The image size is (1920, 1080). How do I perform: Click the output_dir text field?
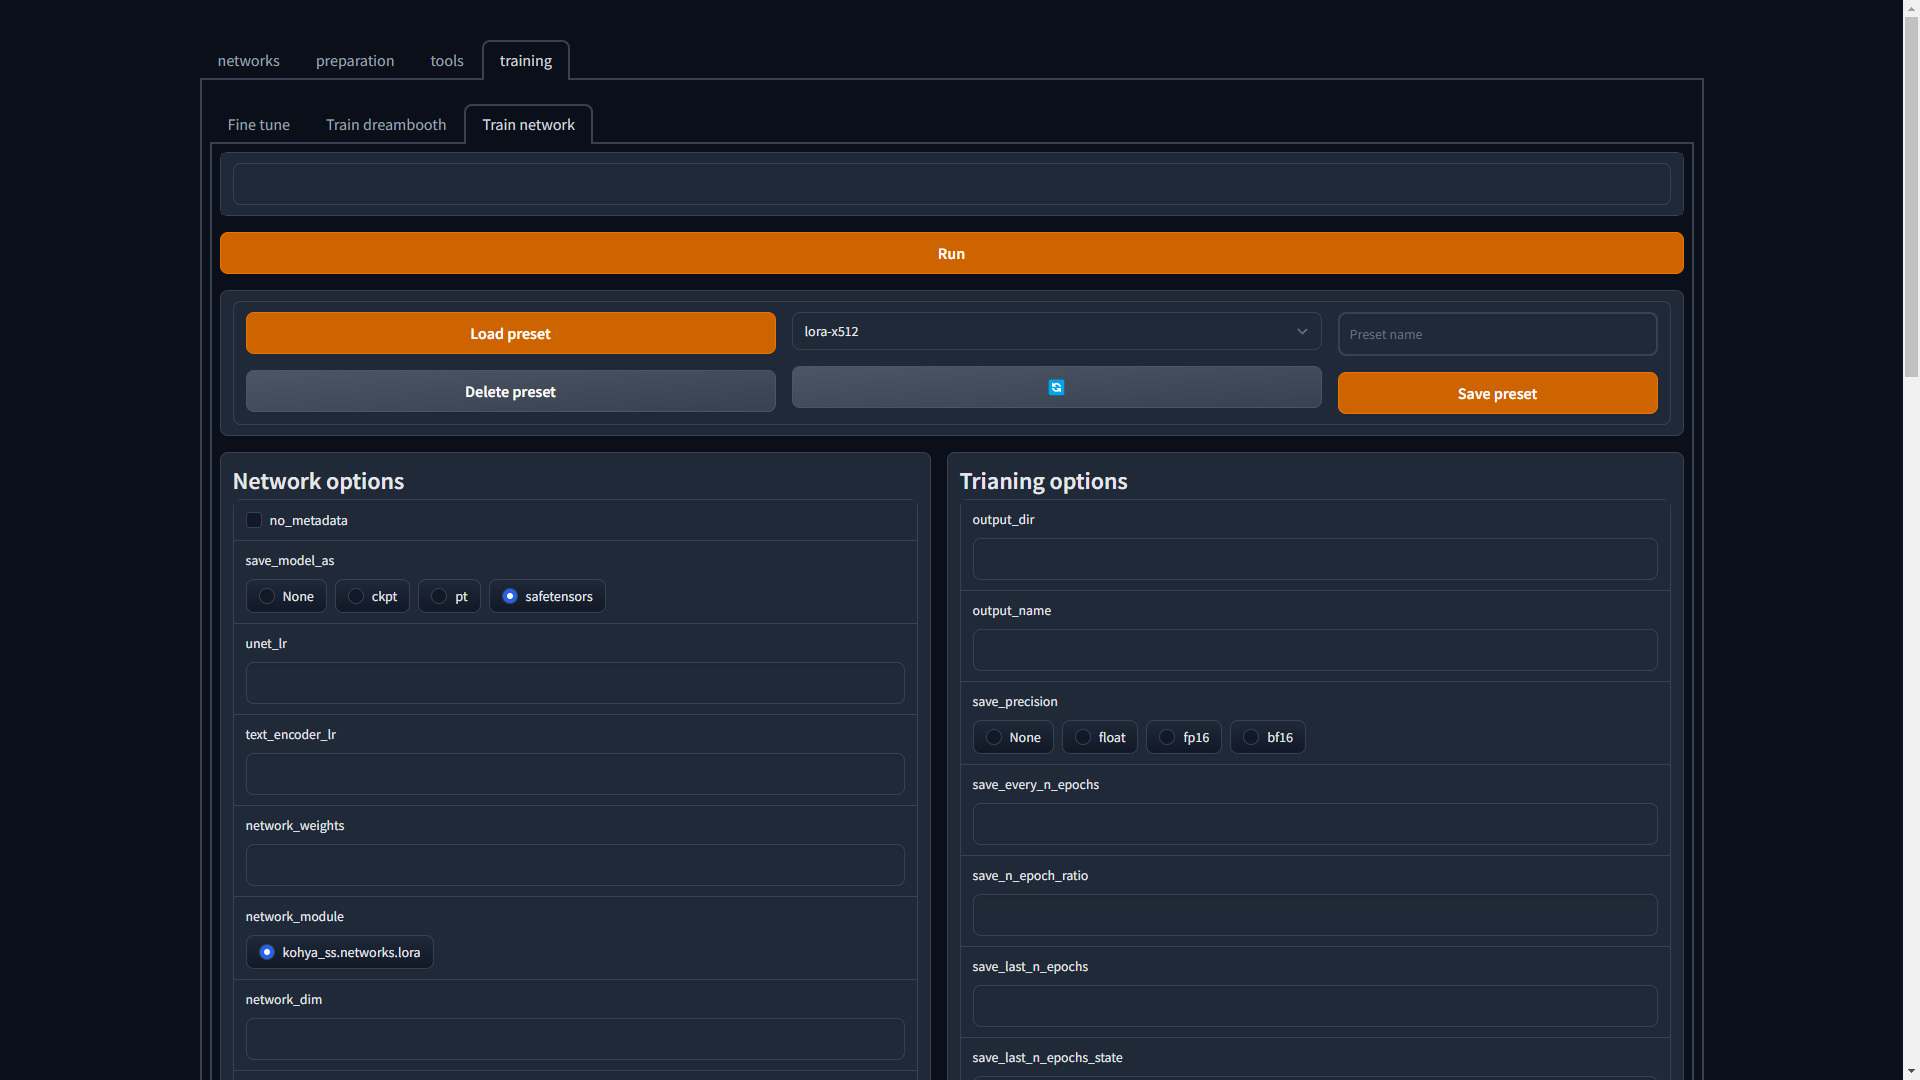1314,560
